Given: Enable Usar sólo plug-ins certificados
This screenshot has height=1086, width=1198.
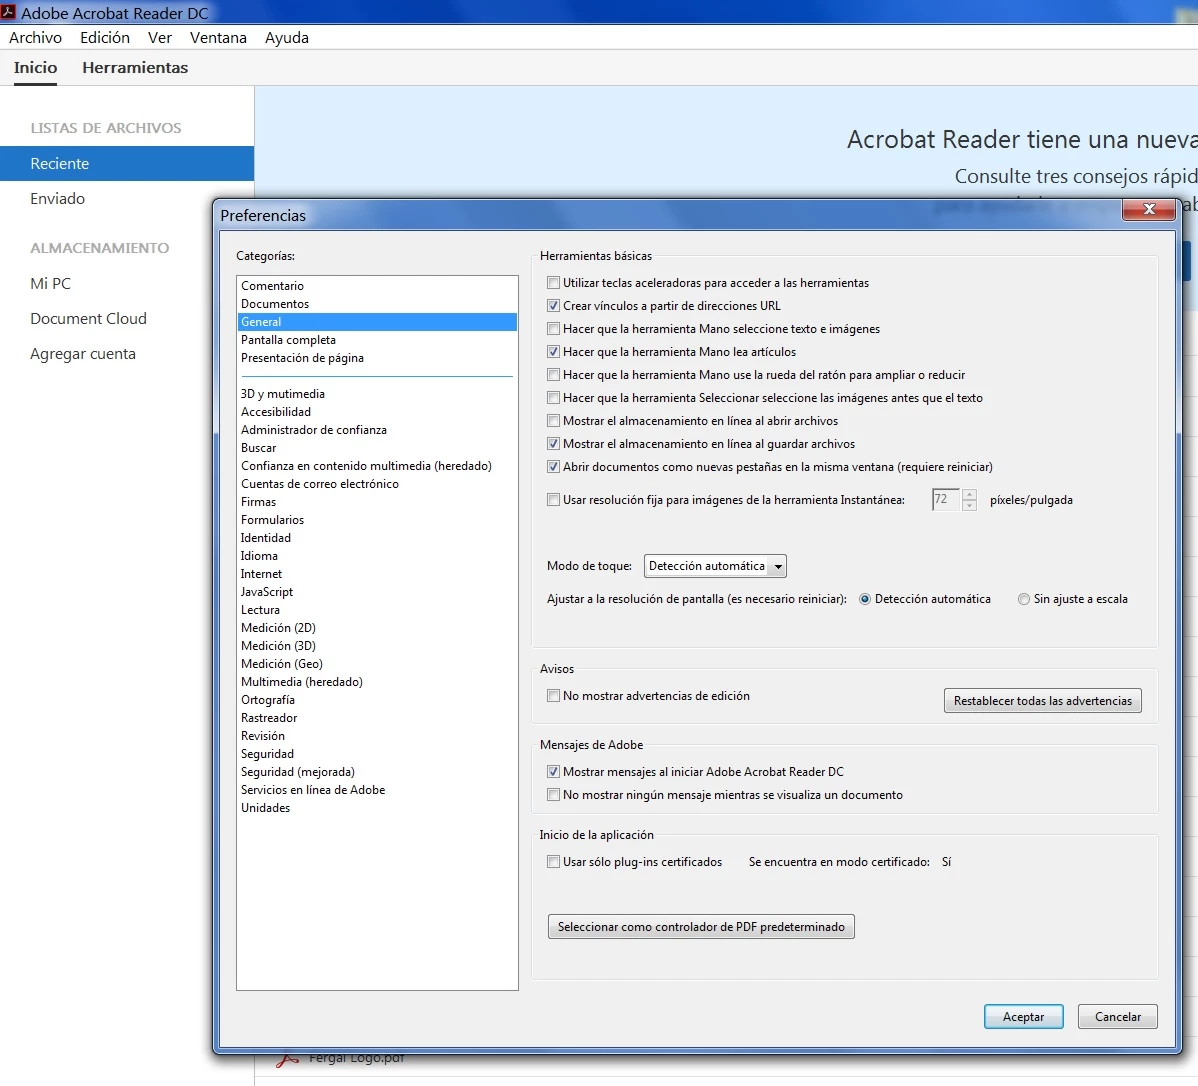Looking at the screenshot, I should coord(553,862).
